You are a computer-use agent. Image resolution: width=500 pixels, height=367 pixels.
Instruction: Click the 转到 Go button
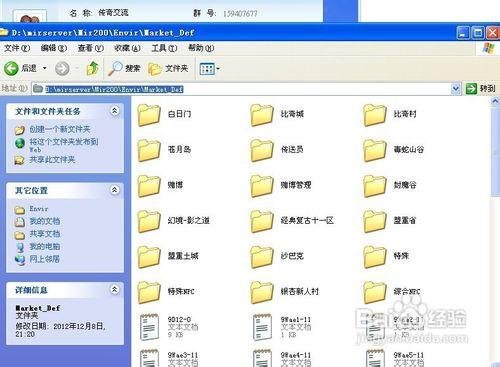click(x=480, y=89)
